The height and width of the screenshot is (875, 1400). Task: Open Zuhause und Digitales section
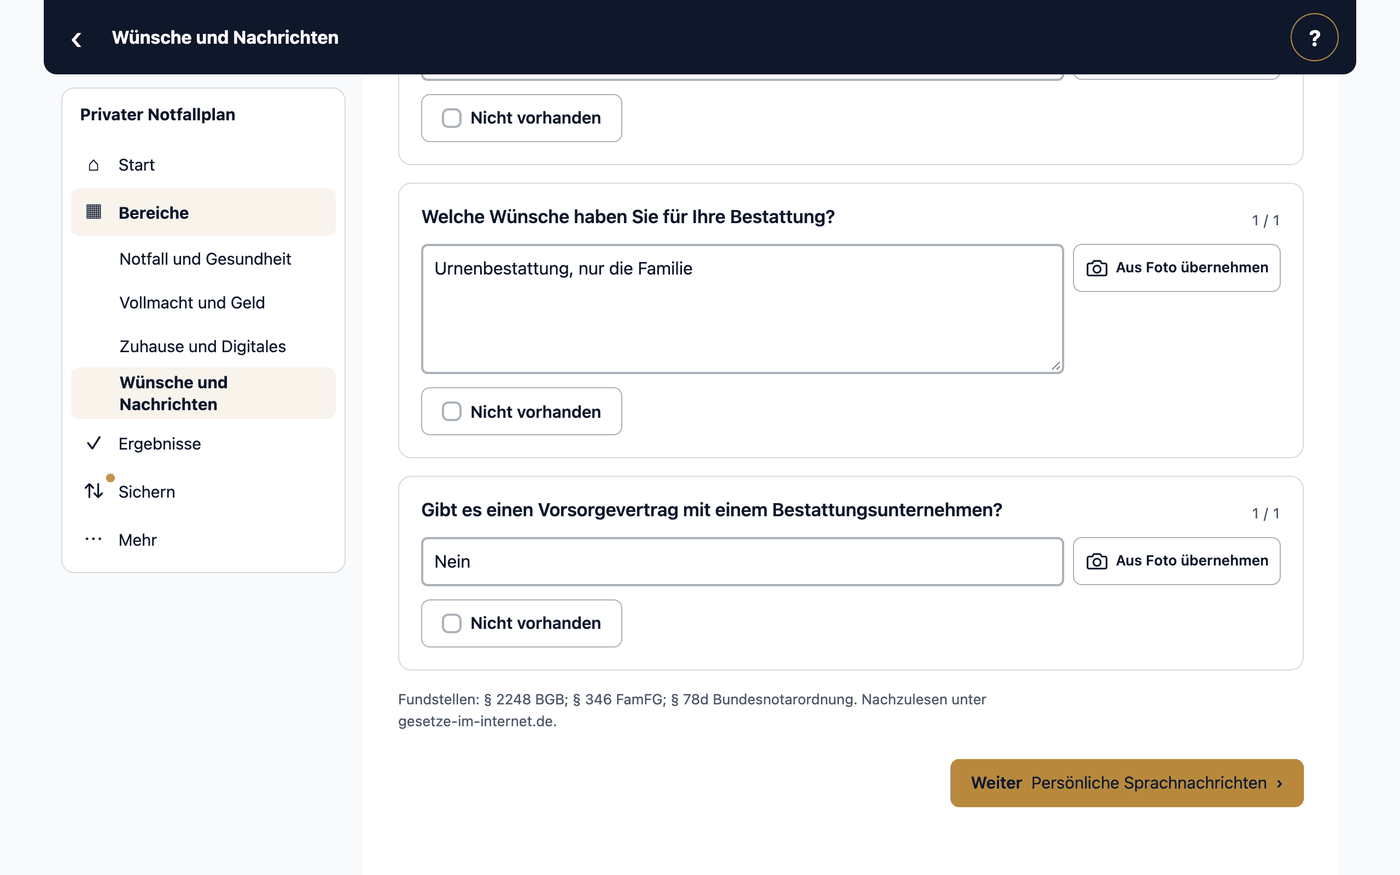pyautogui.click(x=203, y=347)
